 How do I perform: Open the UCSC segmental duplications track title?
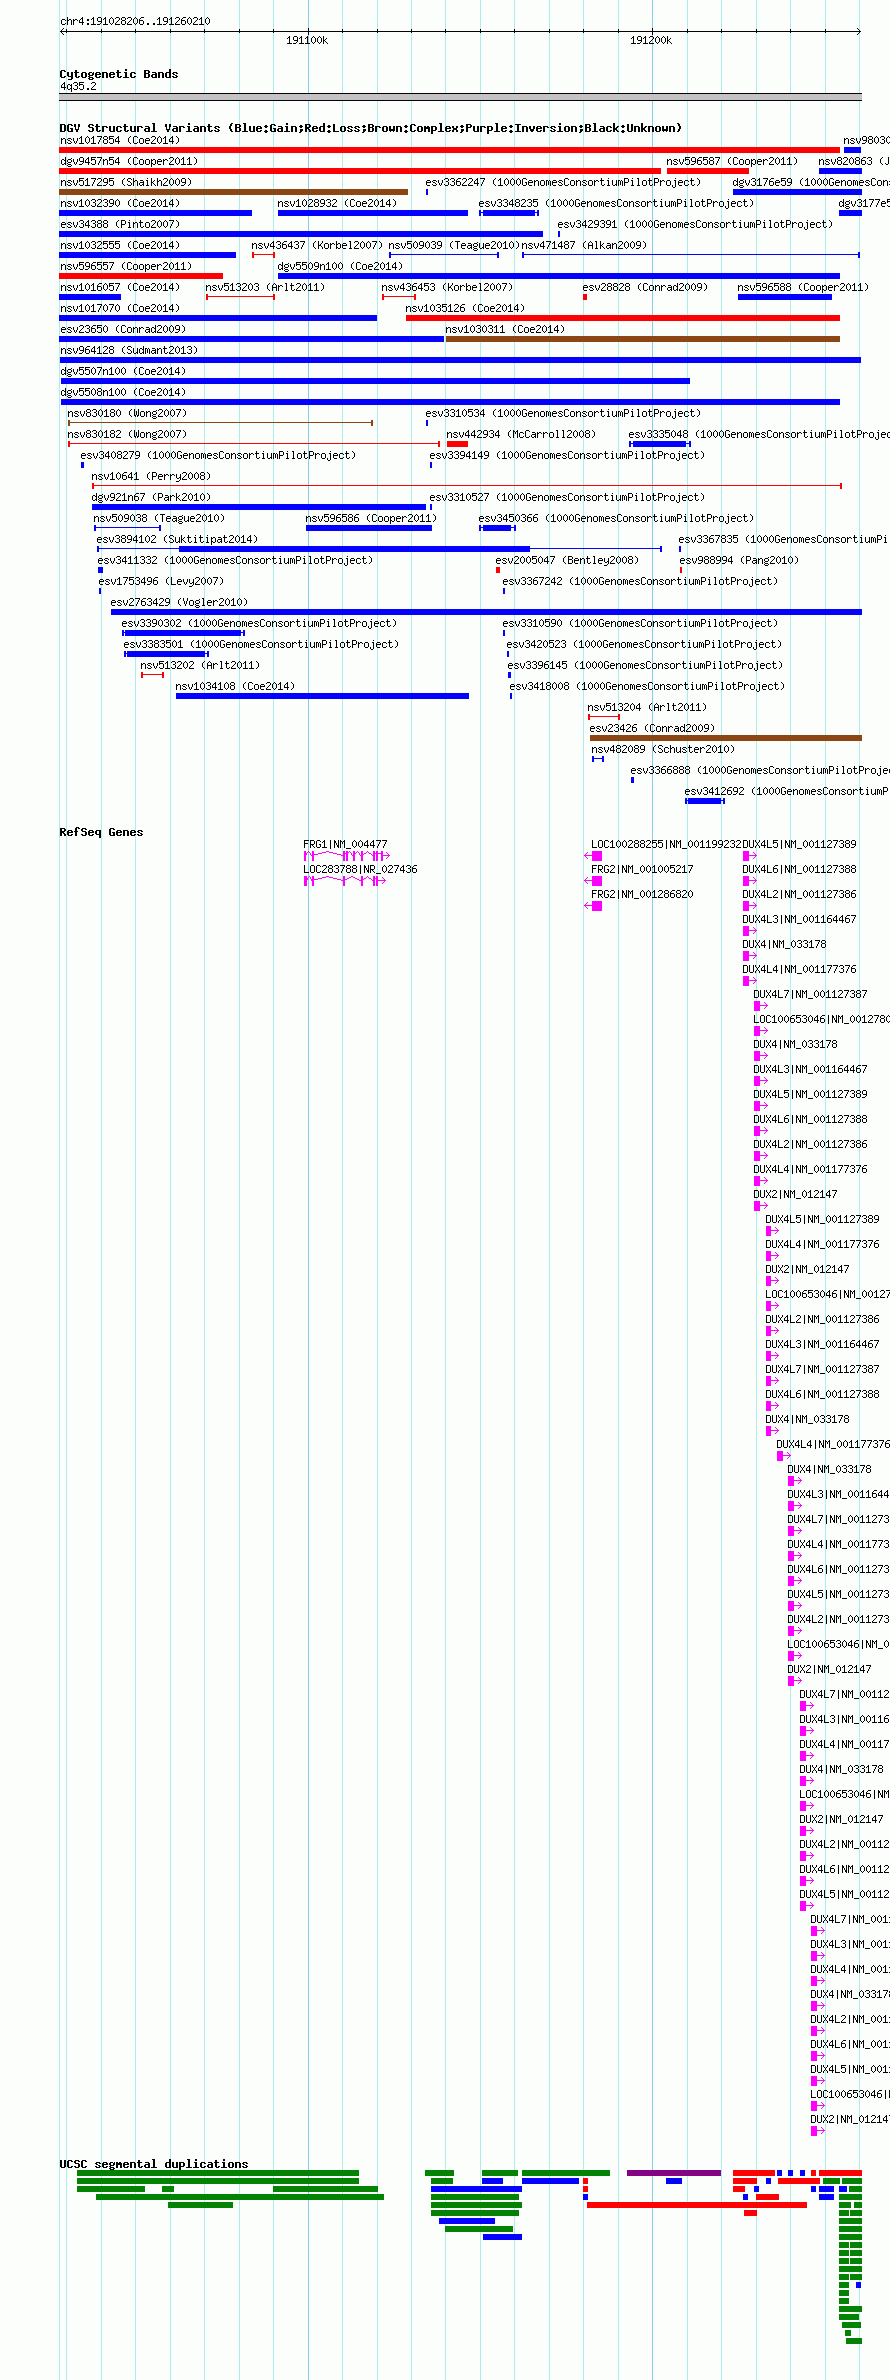(154, 2164)
